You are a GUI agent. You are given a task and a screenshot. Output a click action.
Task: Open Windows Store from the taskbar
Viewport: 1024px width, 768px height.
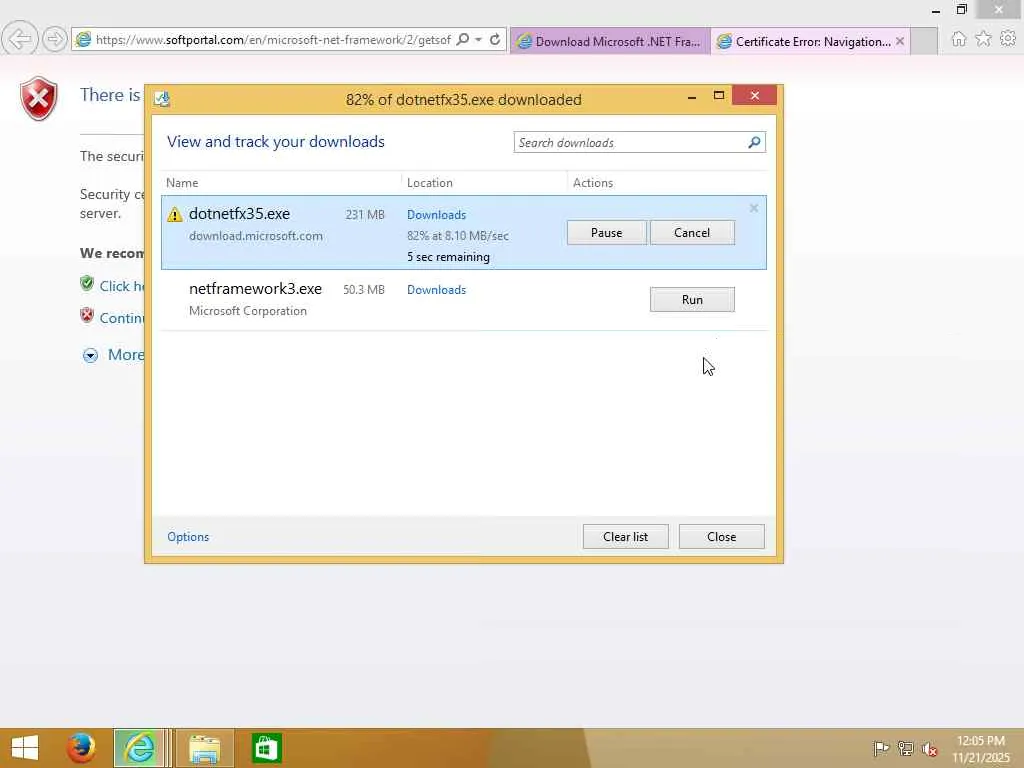click(266, 748)
